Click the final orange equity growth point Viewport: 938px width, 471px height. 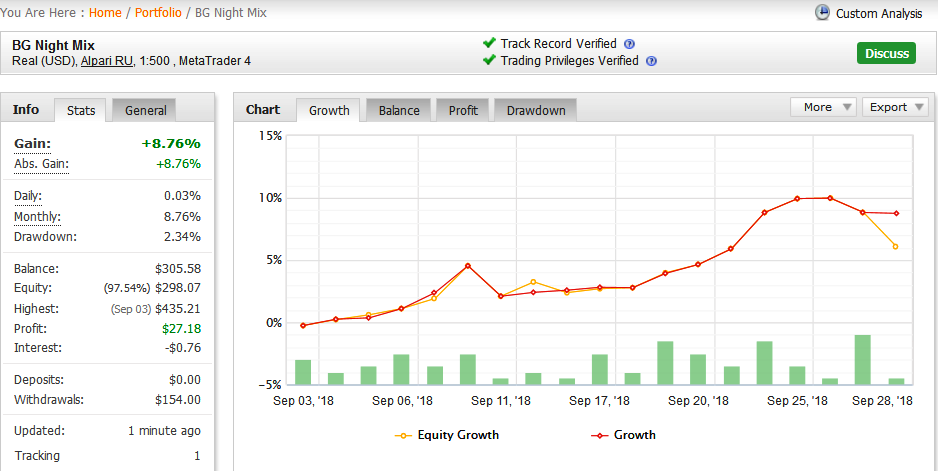coord(896,247)
